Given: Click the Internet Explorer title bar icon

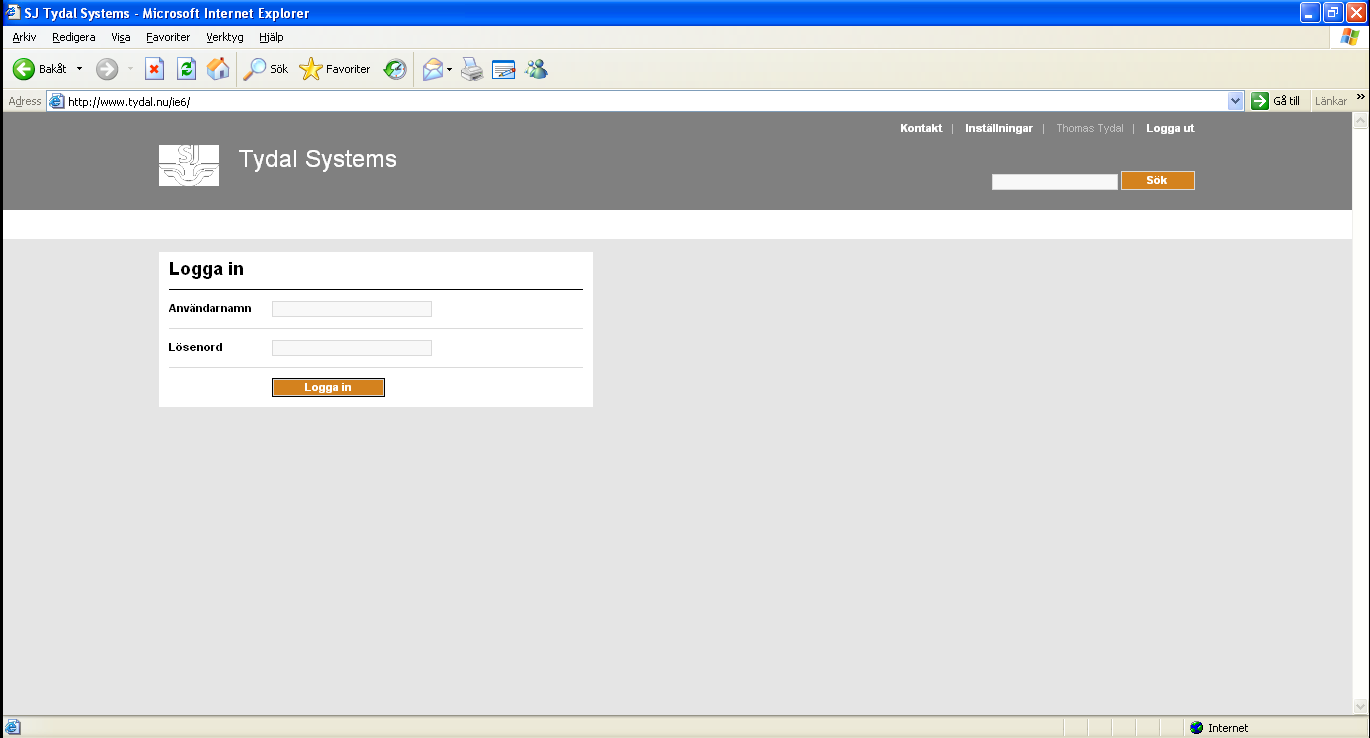Looking at the screenshot, I should [x=13, y=13].
